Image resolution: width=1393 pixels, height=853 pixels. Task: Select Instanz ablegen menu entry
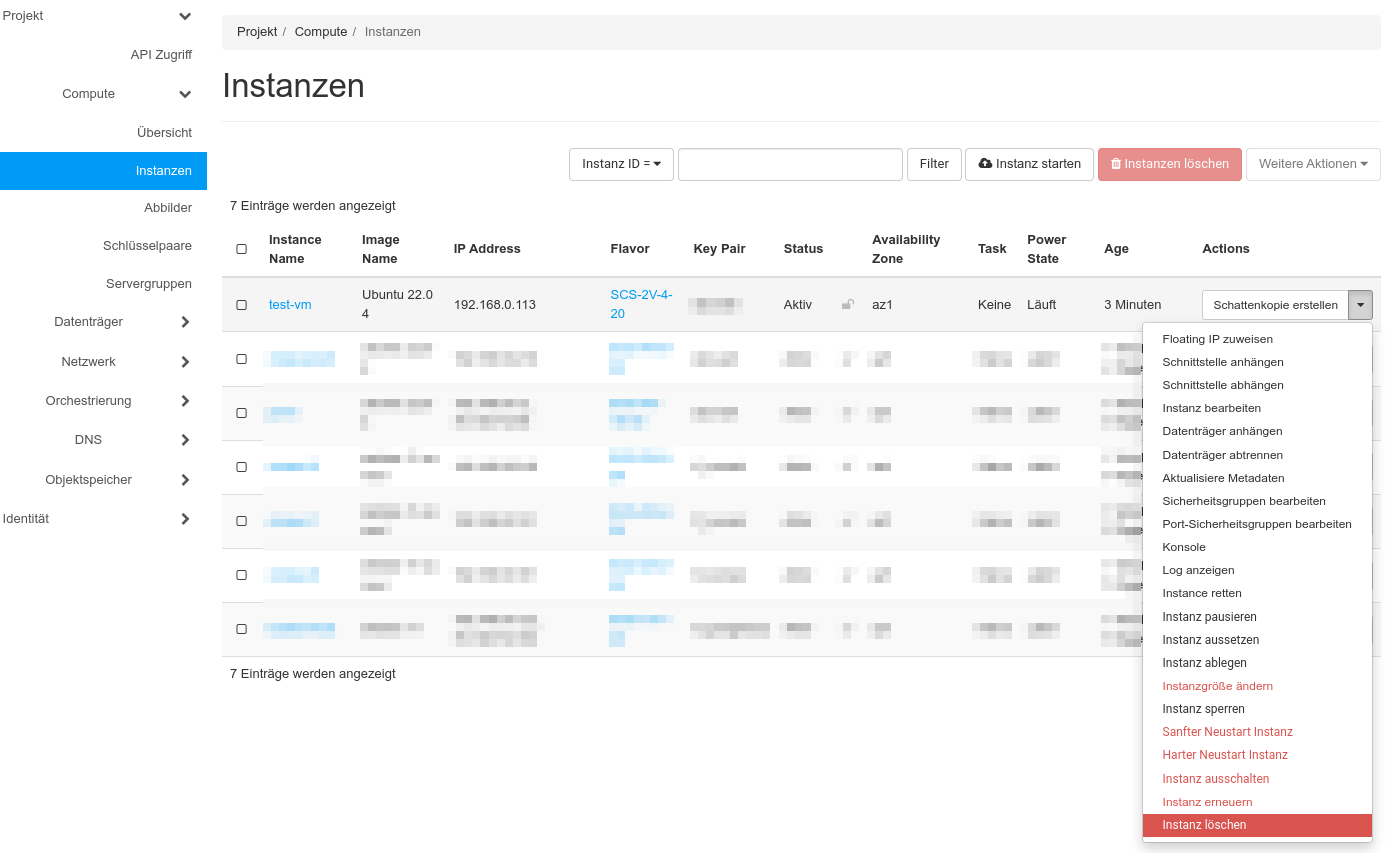[1204, 663]
